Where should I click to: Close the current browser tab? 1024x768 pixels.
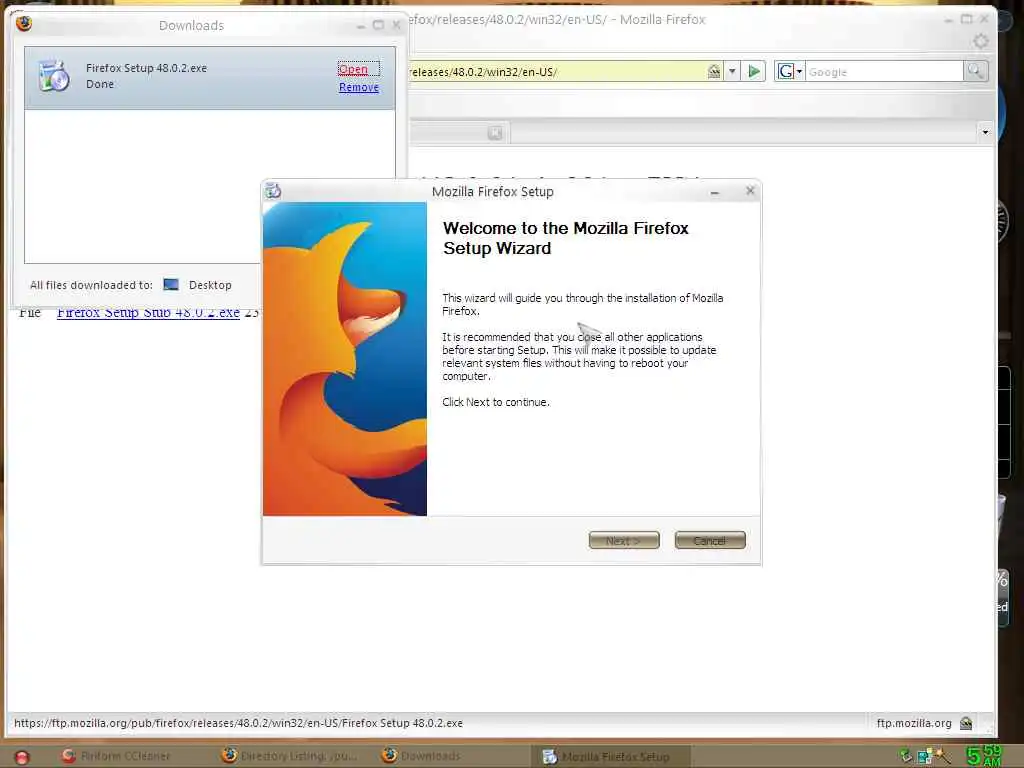pos(495,133)
